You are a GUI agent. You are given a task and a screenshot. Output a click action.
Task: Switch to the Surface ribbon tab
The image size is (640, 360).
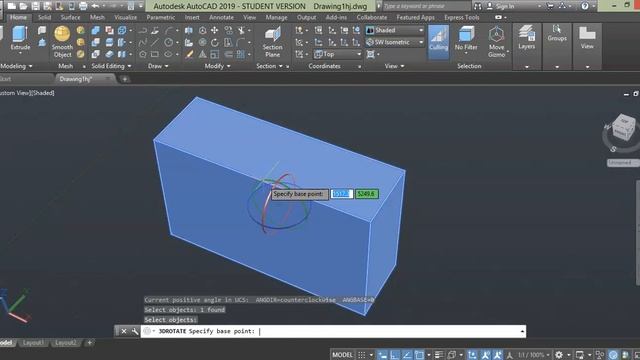(x=70, y=18)
